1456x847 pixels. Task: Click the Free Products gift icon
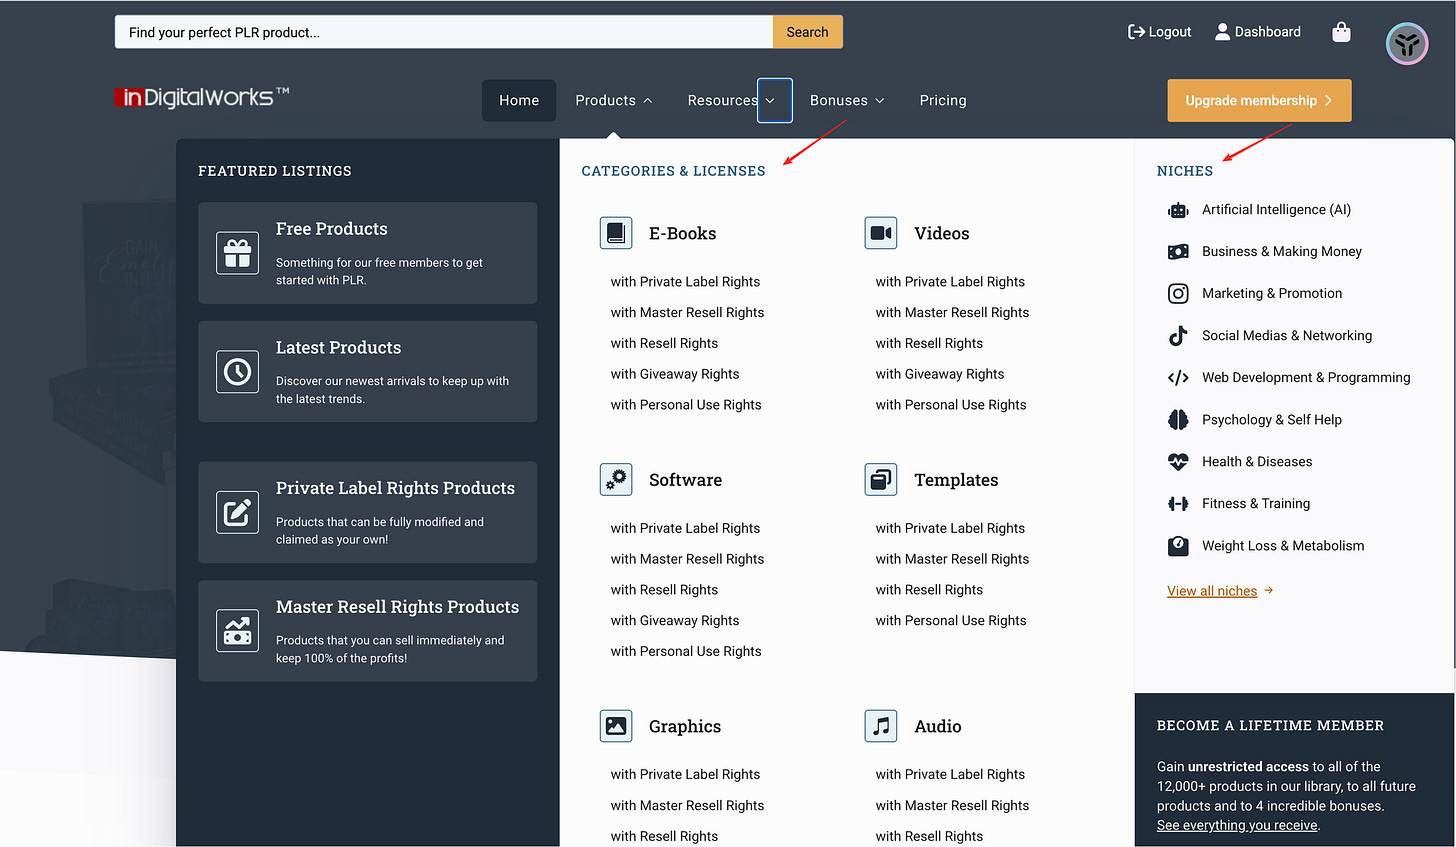(237, 253)
